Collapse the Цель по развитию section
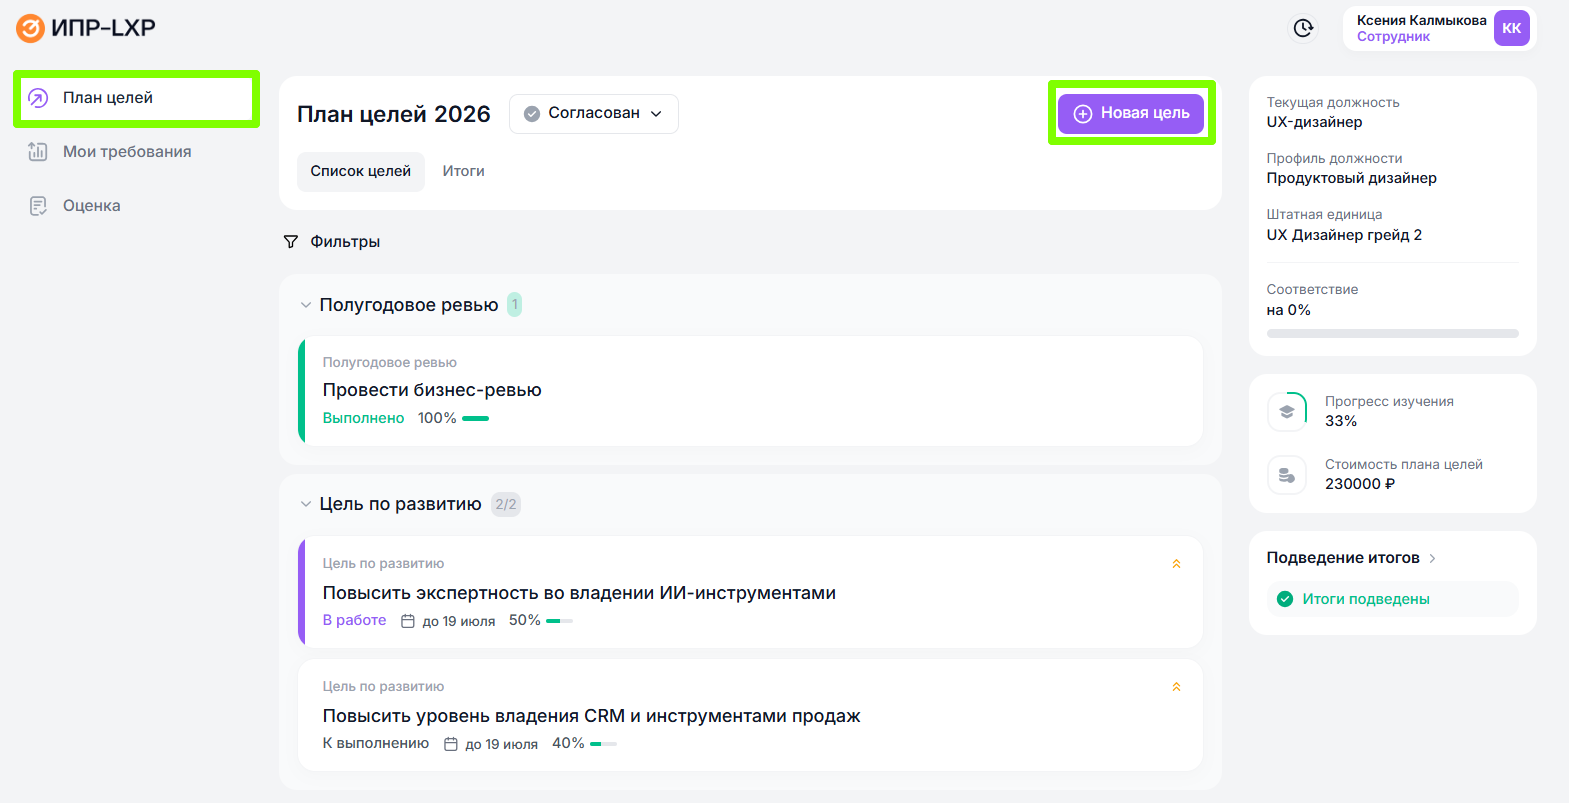The height and width of the screenshot is (803, 1569). [x=306, y=504]
